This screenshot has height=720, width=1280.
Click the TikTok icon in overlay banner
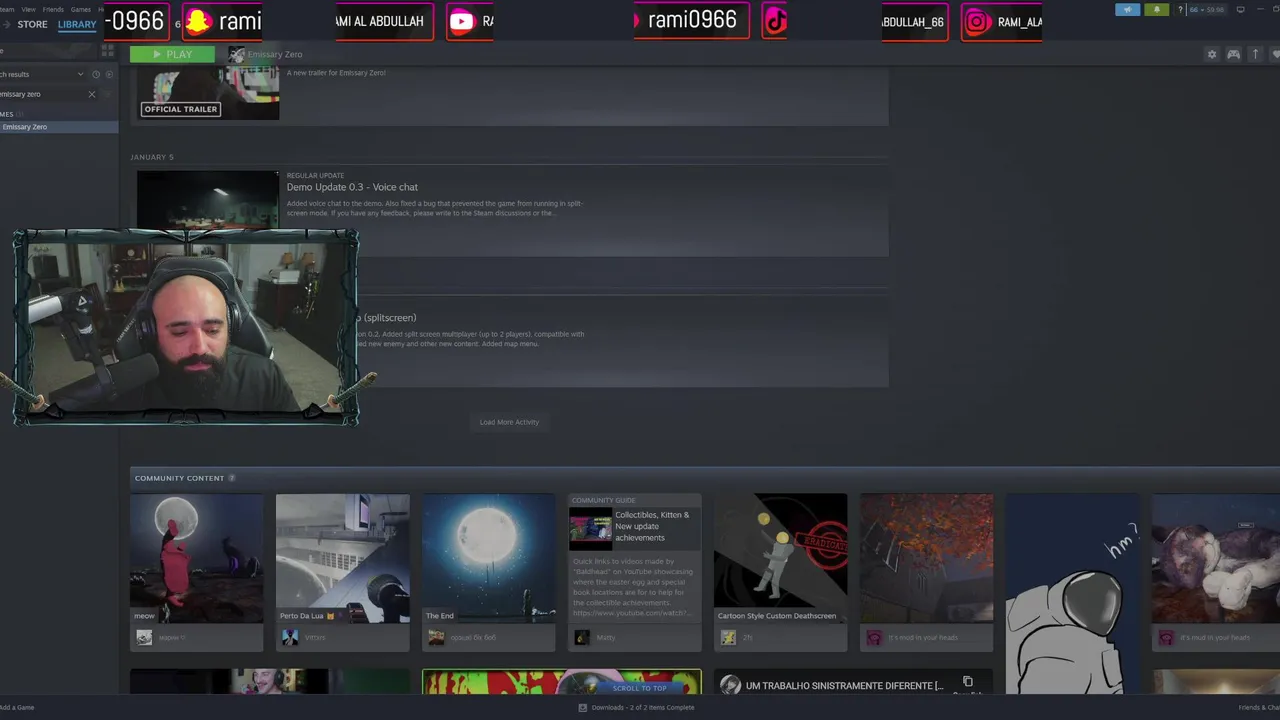[x=775, y=21]
